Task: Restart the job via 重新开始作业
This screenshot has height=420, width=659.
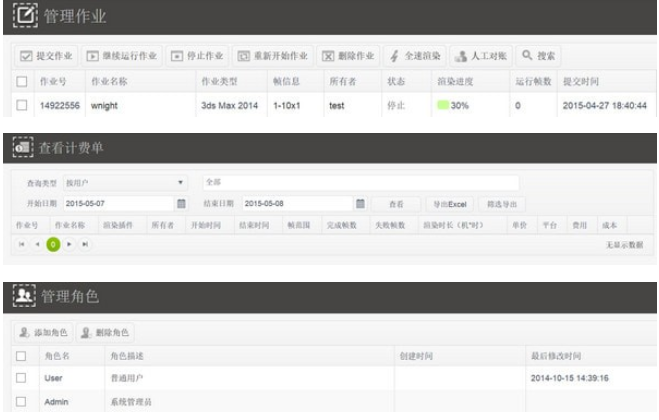Action: [273, 56]
